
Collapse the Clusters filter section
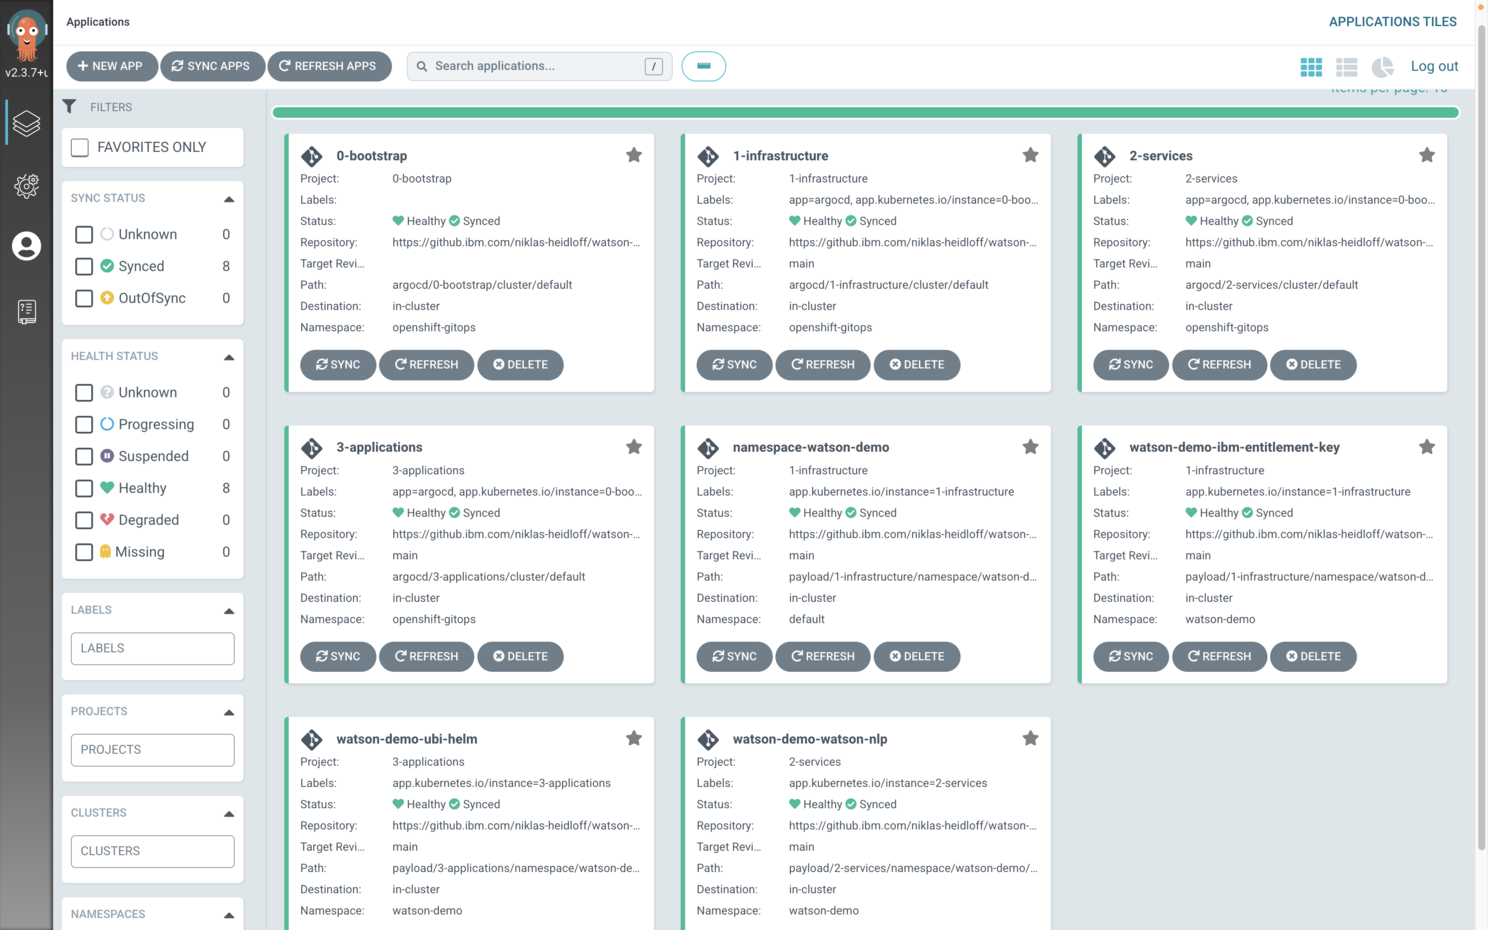tap(229, 814)
